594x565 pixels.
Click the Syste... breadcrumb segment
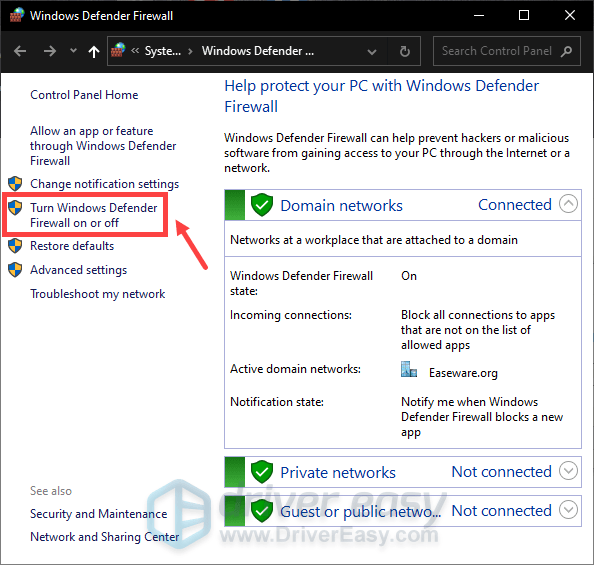tap(163, 51)
